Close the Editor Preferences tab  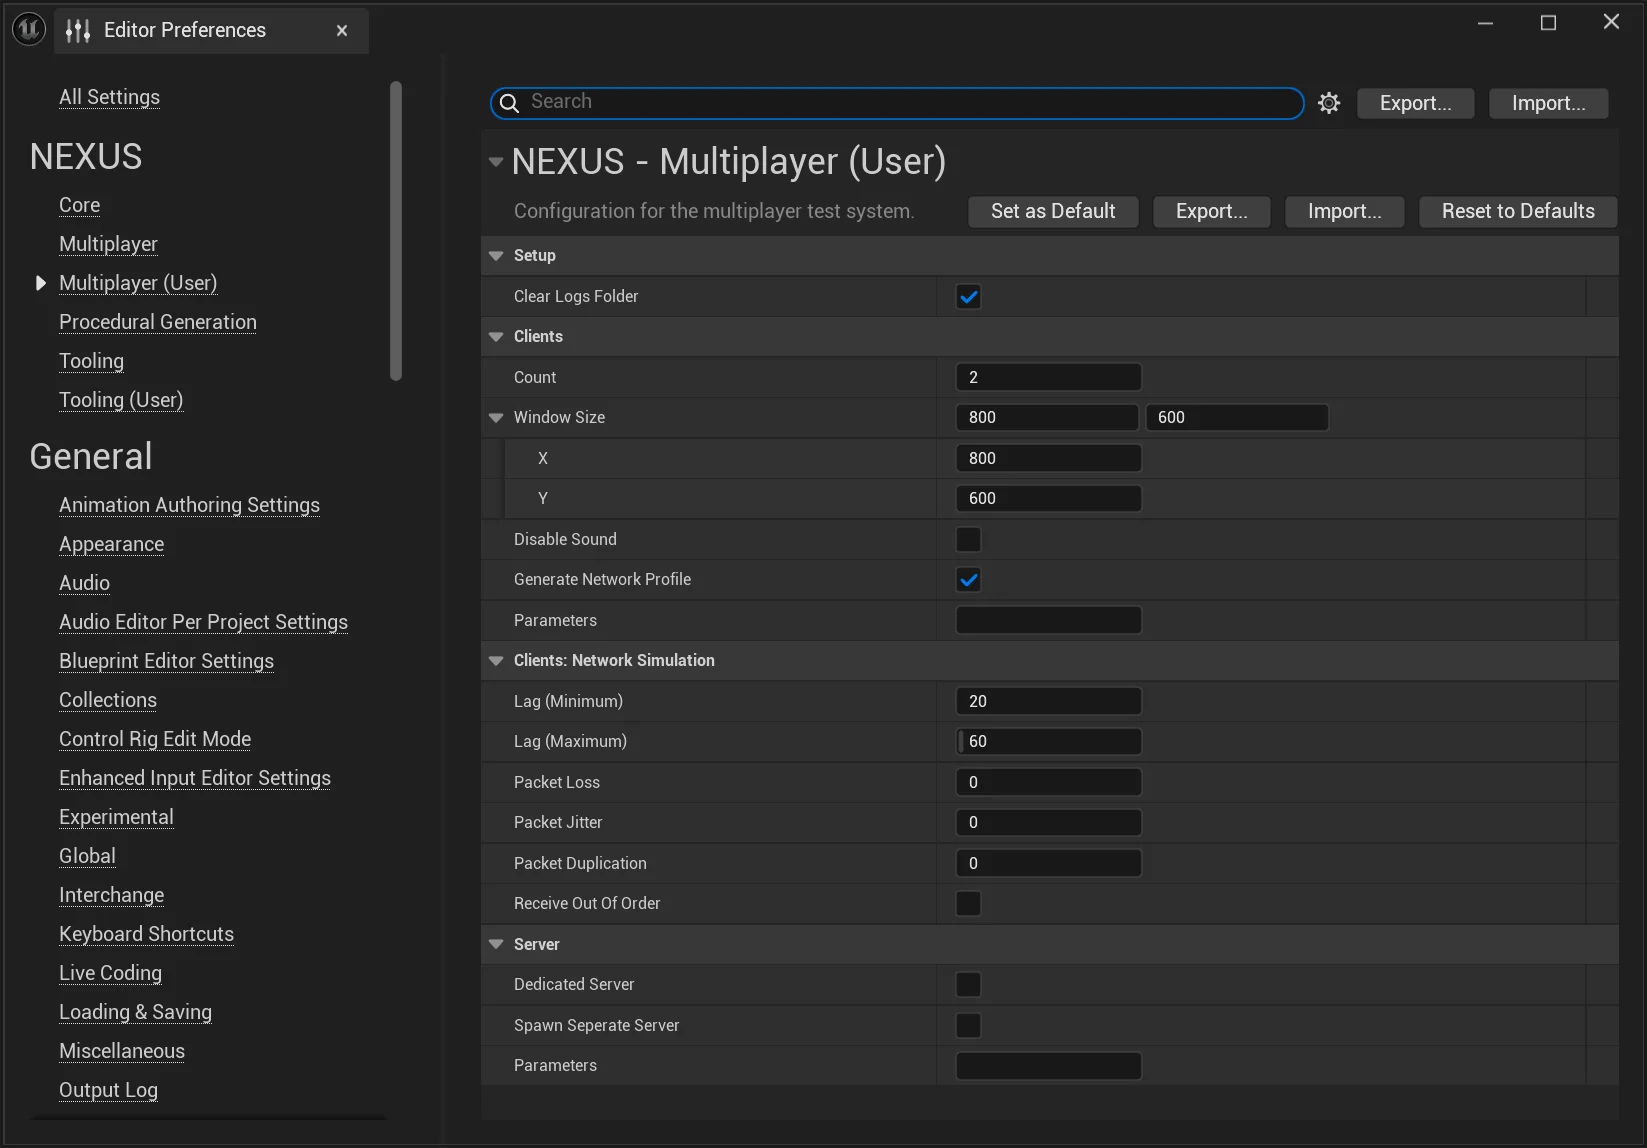(342, 31)
